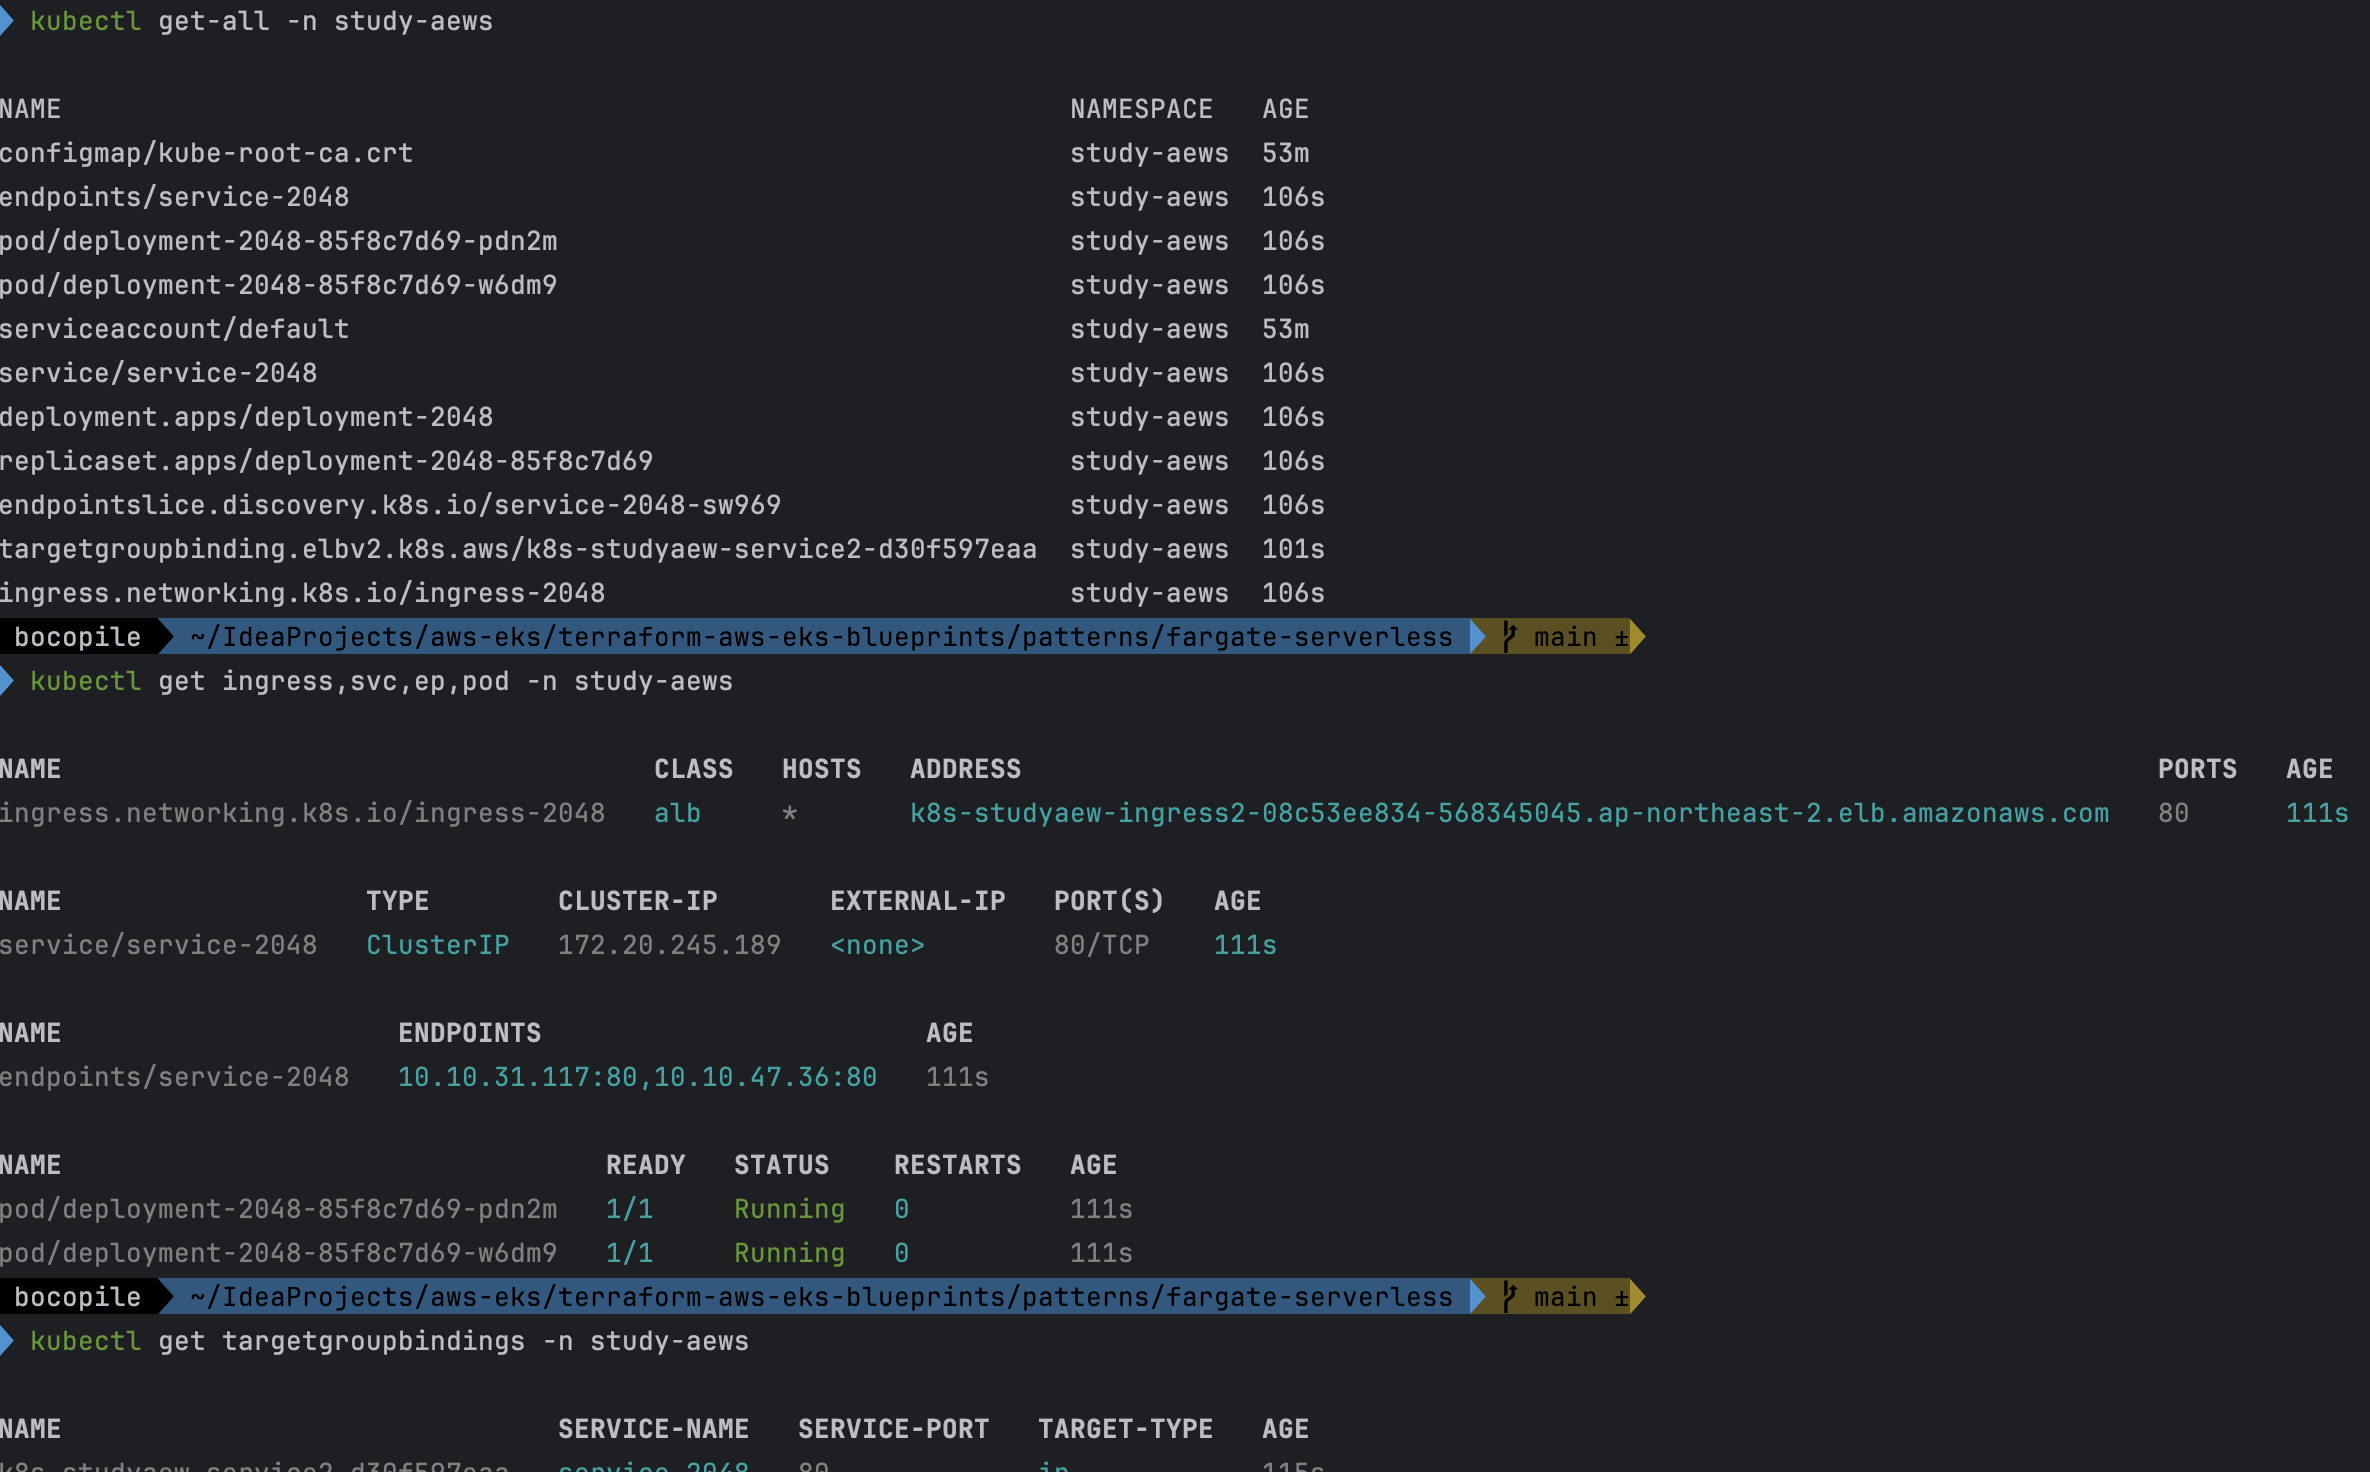This screenshot has width=2370, height=1472.
Task: Click the upper bocopile username segment
Action: (x=77, y=637)
